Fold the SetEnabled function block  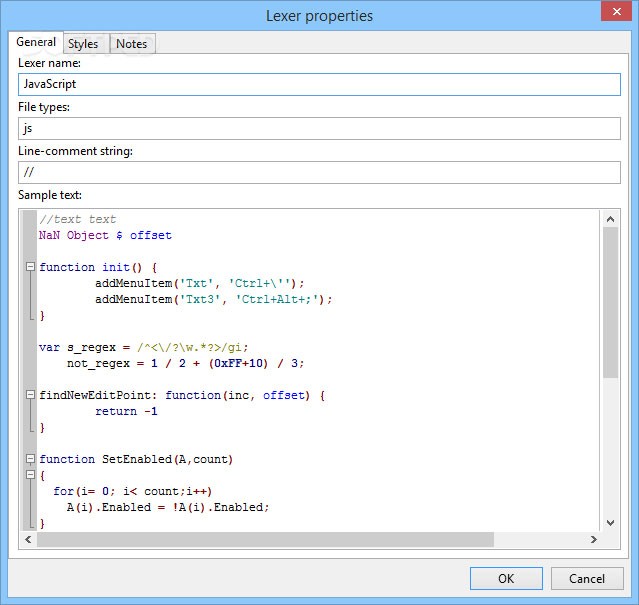pos(30,459)
